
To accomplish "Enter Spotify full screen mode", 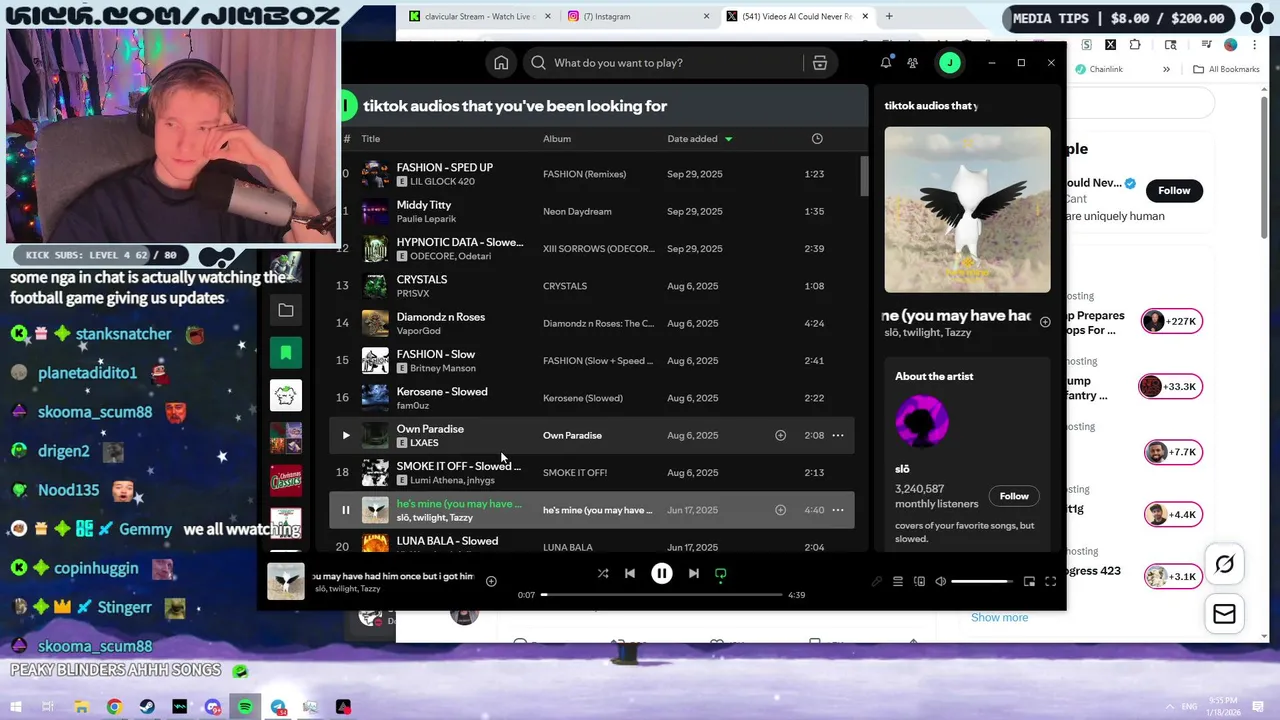I will click(x=1051, y=582).
